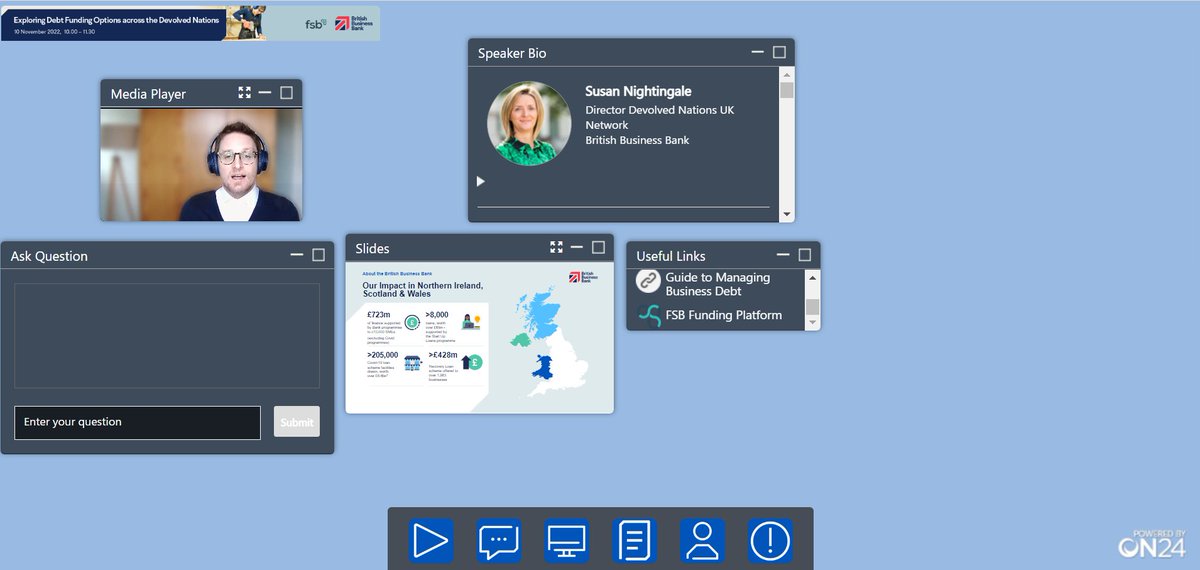
Task: Expand Media Player to fullscreen
Action: point(245,93)
